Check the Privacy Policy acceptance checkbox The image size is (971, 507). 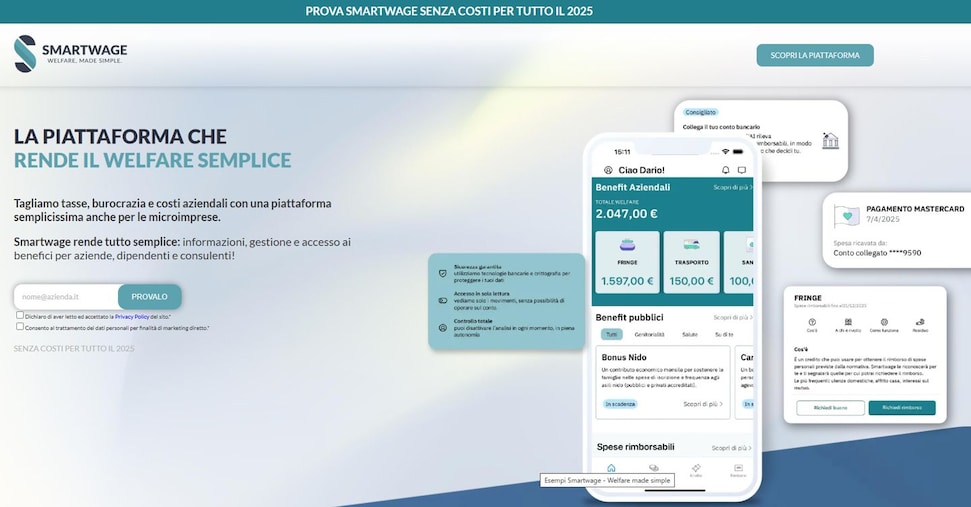20,315
